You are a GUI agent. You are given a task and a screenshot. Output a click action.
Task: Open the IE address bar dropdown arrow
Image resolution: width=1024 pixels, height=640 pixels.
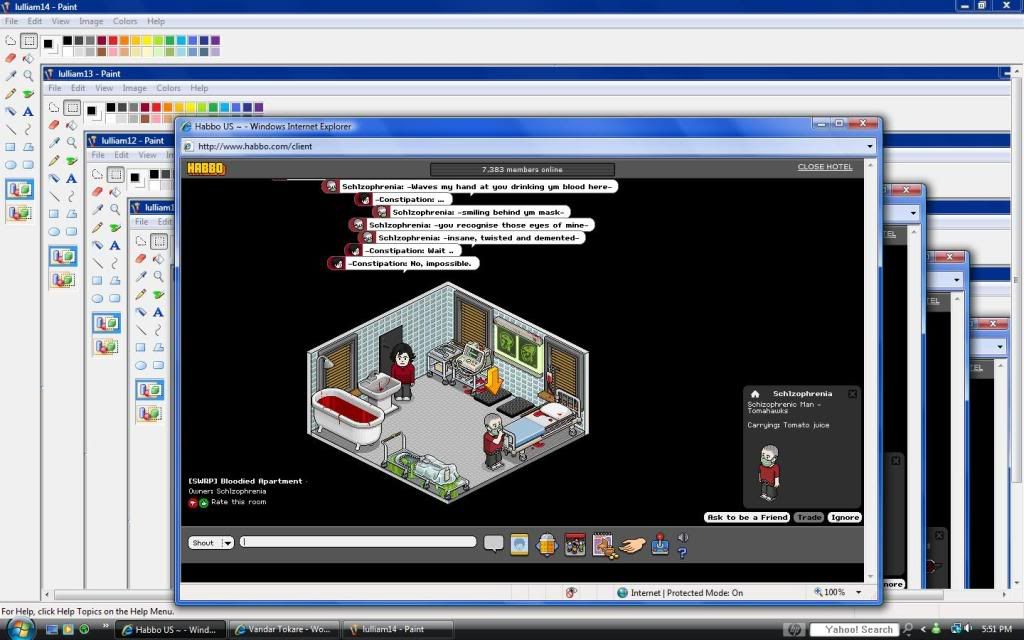(x=870, y=146)
